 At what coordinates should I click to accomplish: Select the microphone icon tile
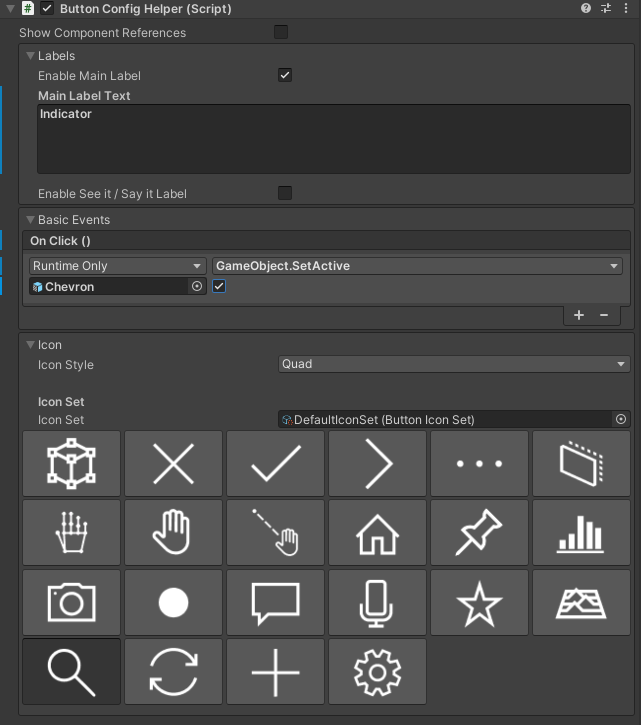[377, 602]
